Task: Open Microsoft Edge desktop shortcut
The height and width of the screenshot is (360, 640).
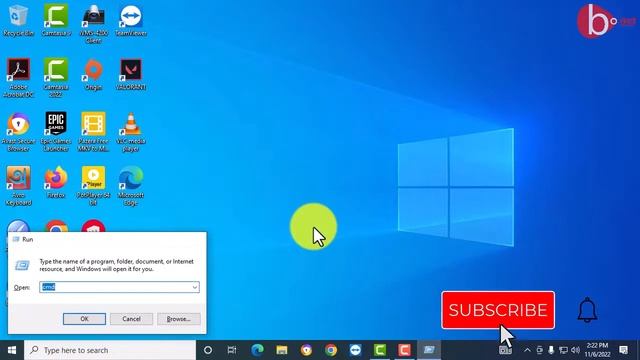Action: coord(131,186)
